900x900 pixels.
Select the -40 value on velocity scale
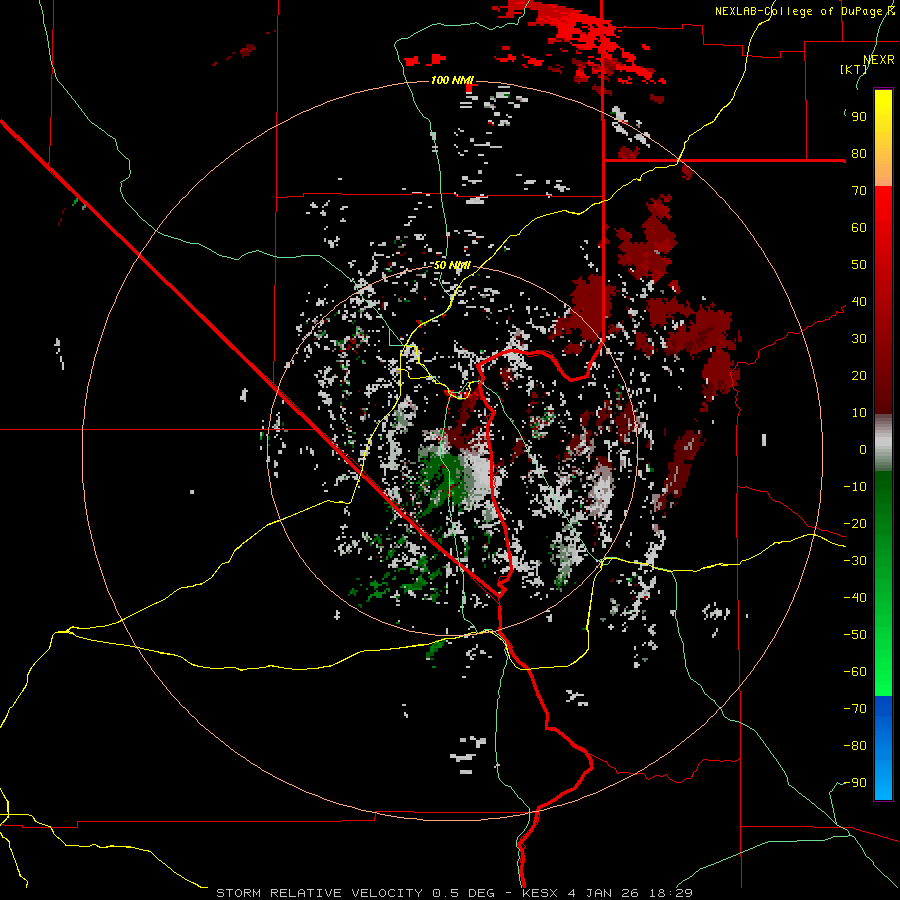855,598
